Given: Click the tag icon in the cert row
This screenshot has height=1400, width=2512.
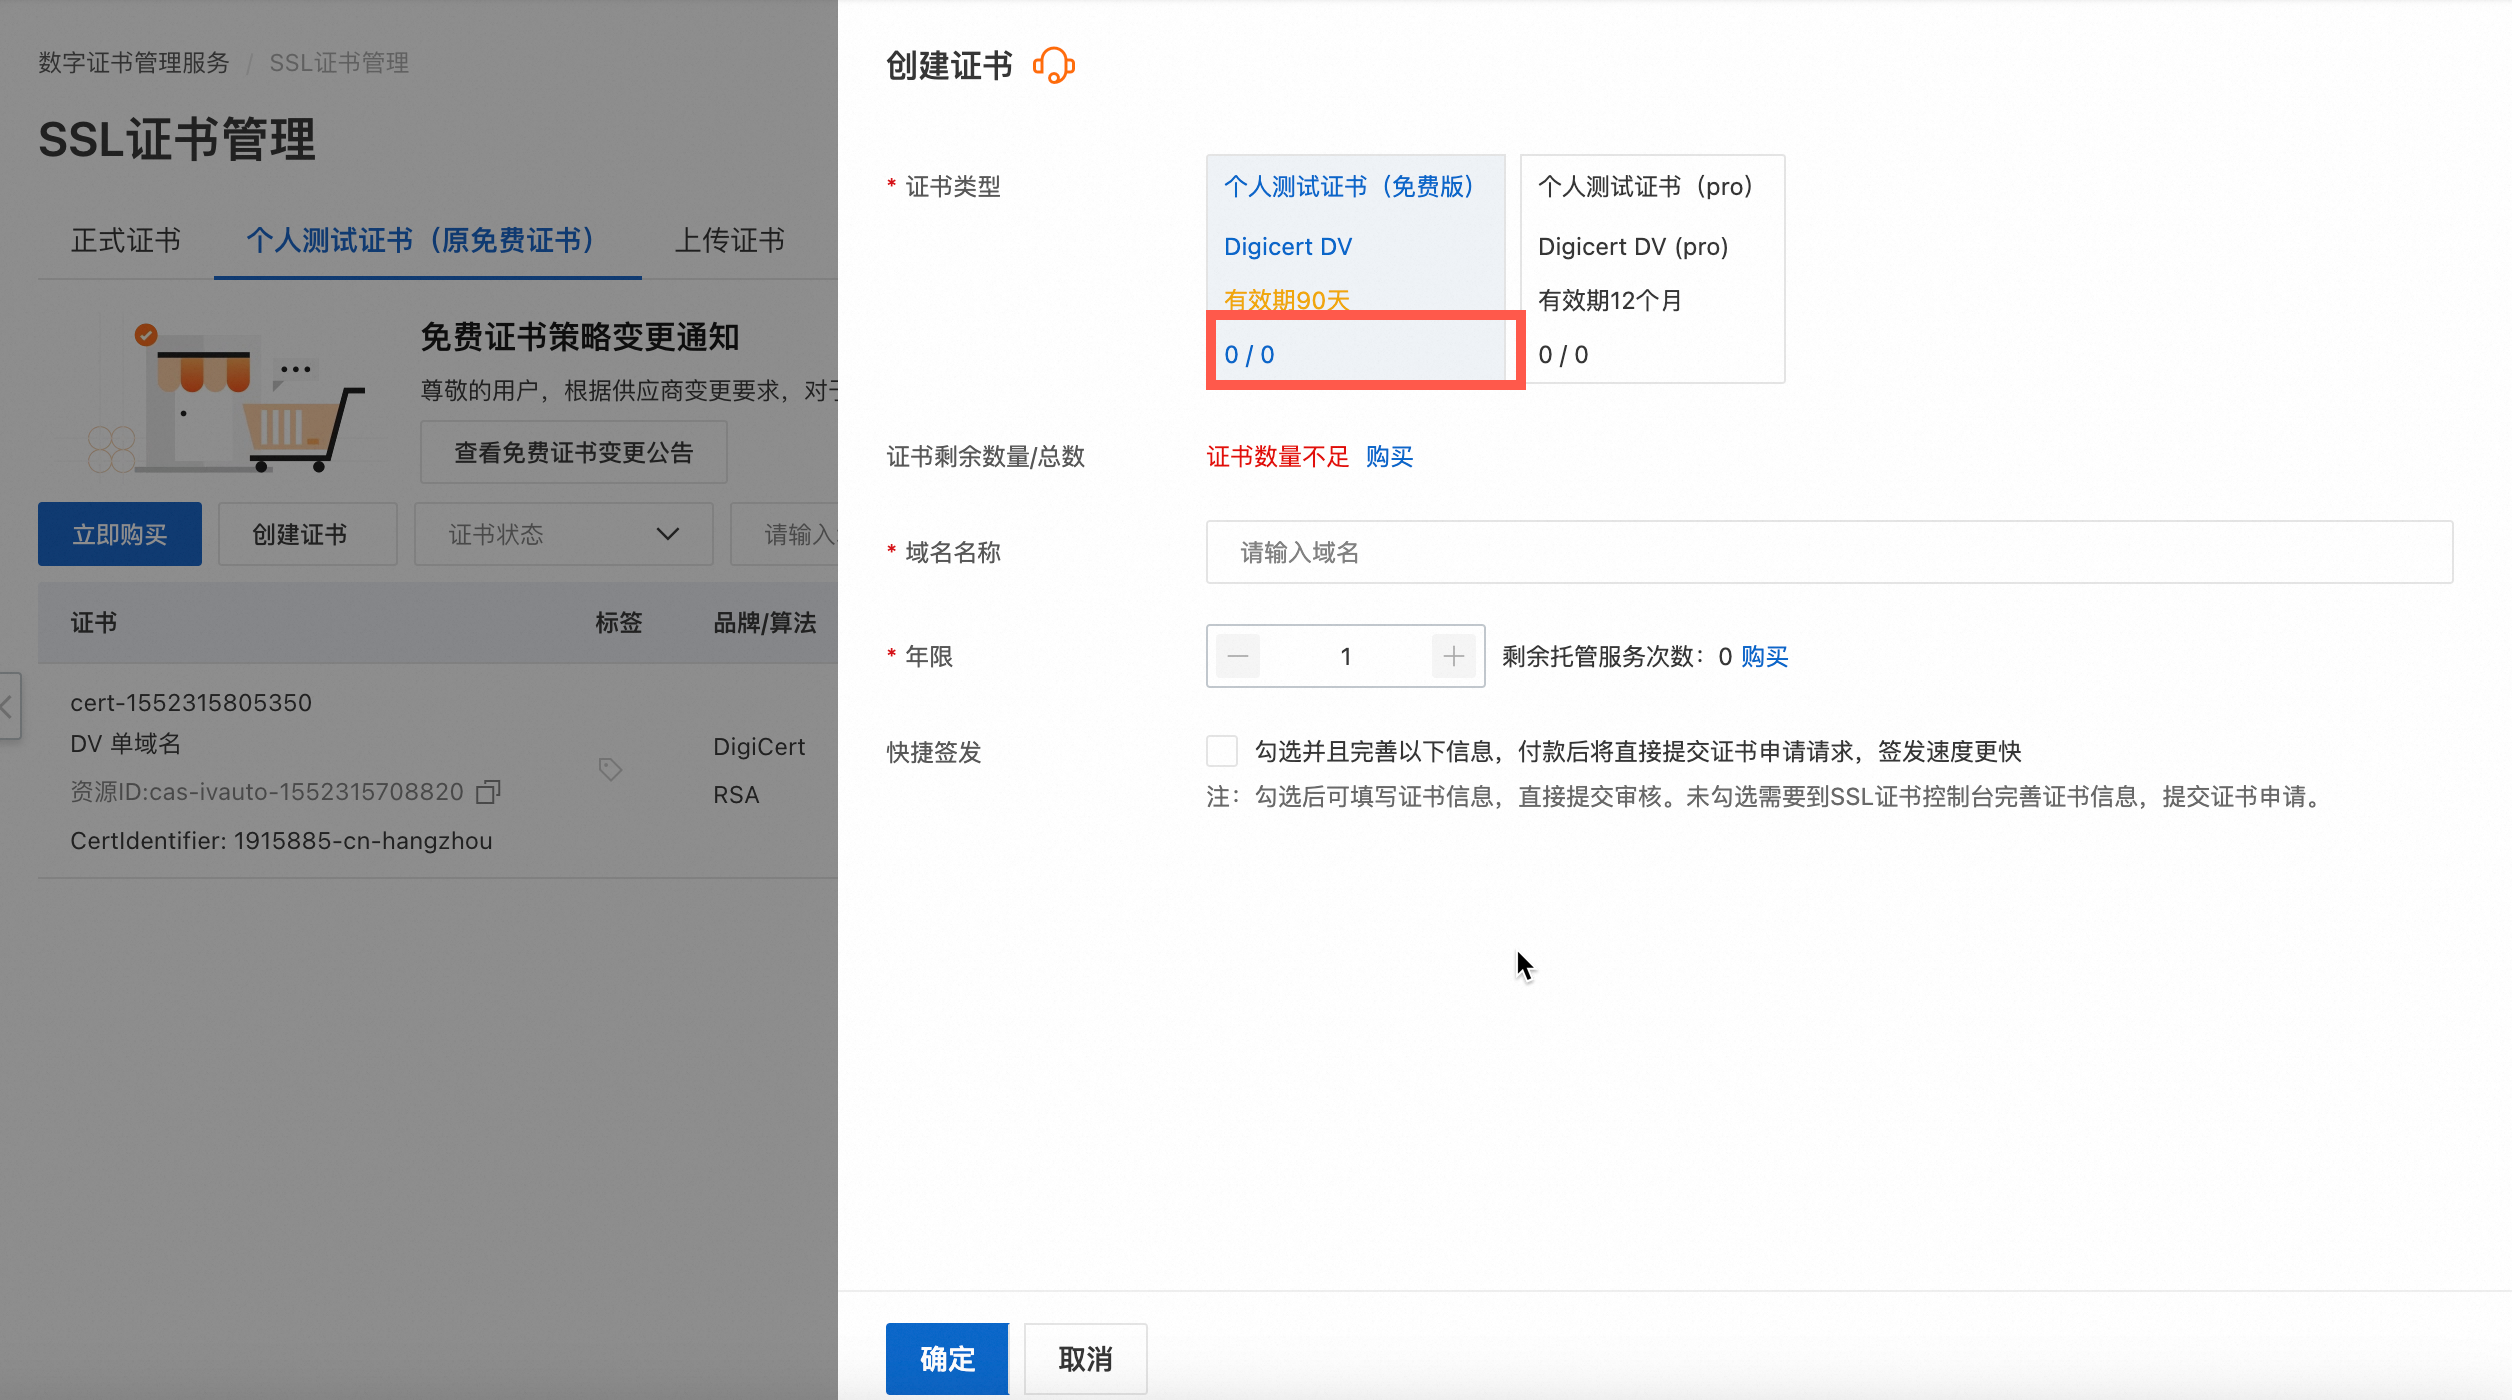Looking at the screenshot, I should coord(610,769).
